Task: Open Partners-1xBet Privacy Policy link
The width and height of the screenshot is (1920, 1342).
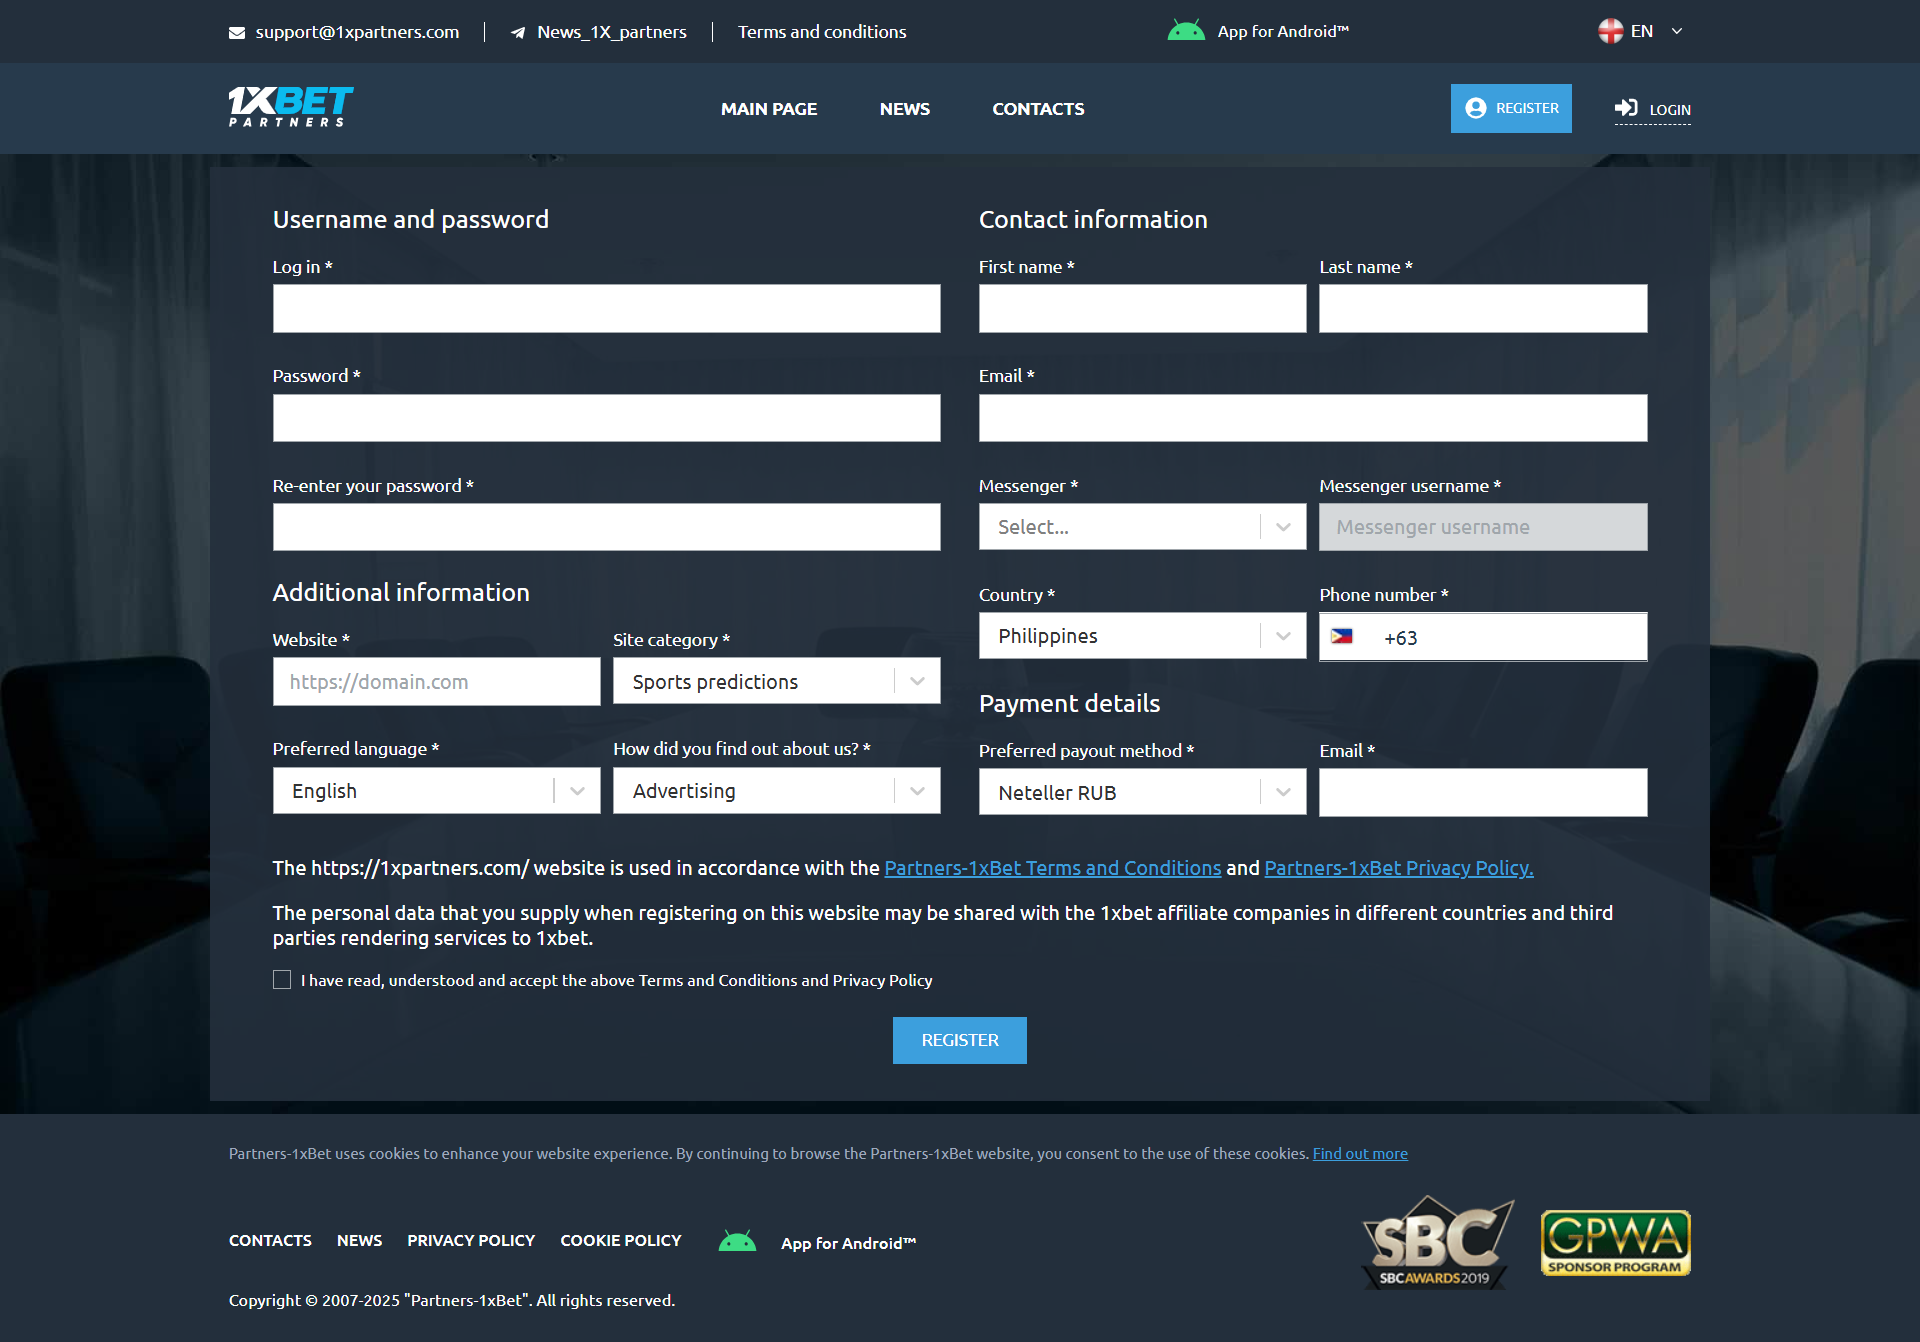Action: coord(1399,868)
